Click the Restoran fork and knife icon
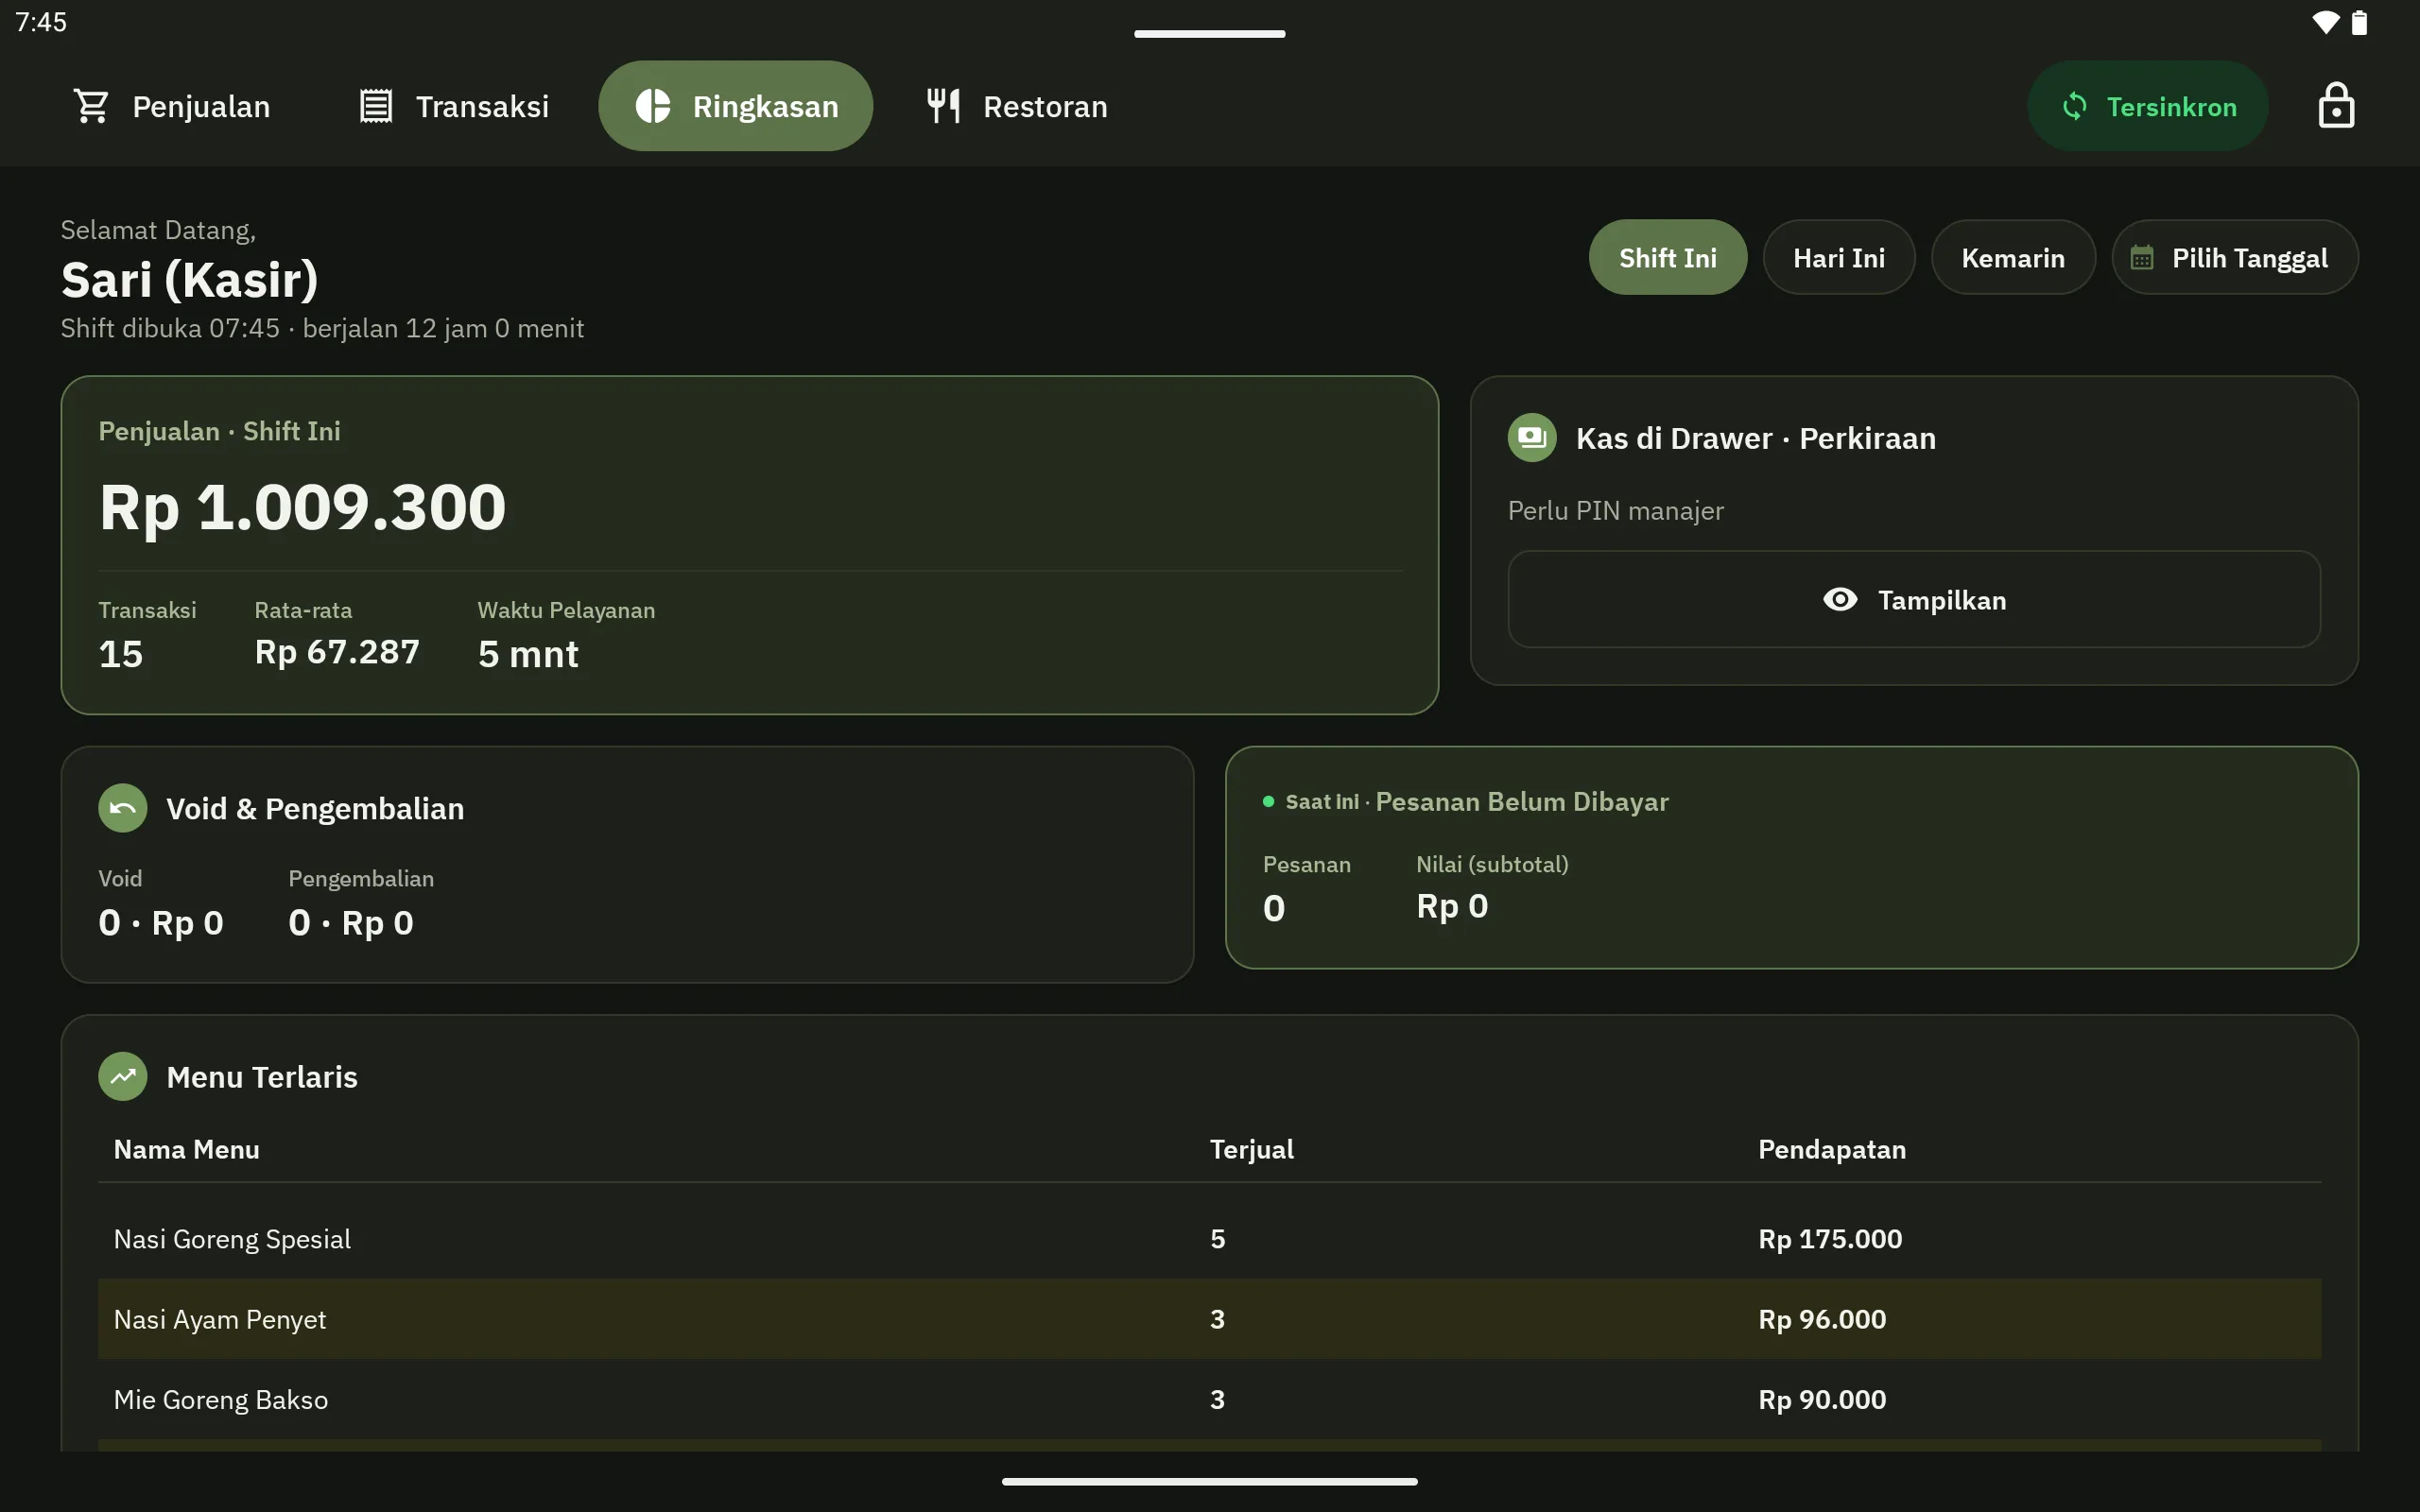 click(943, 106)
